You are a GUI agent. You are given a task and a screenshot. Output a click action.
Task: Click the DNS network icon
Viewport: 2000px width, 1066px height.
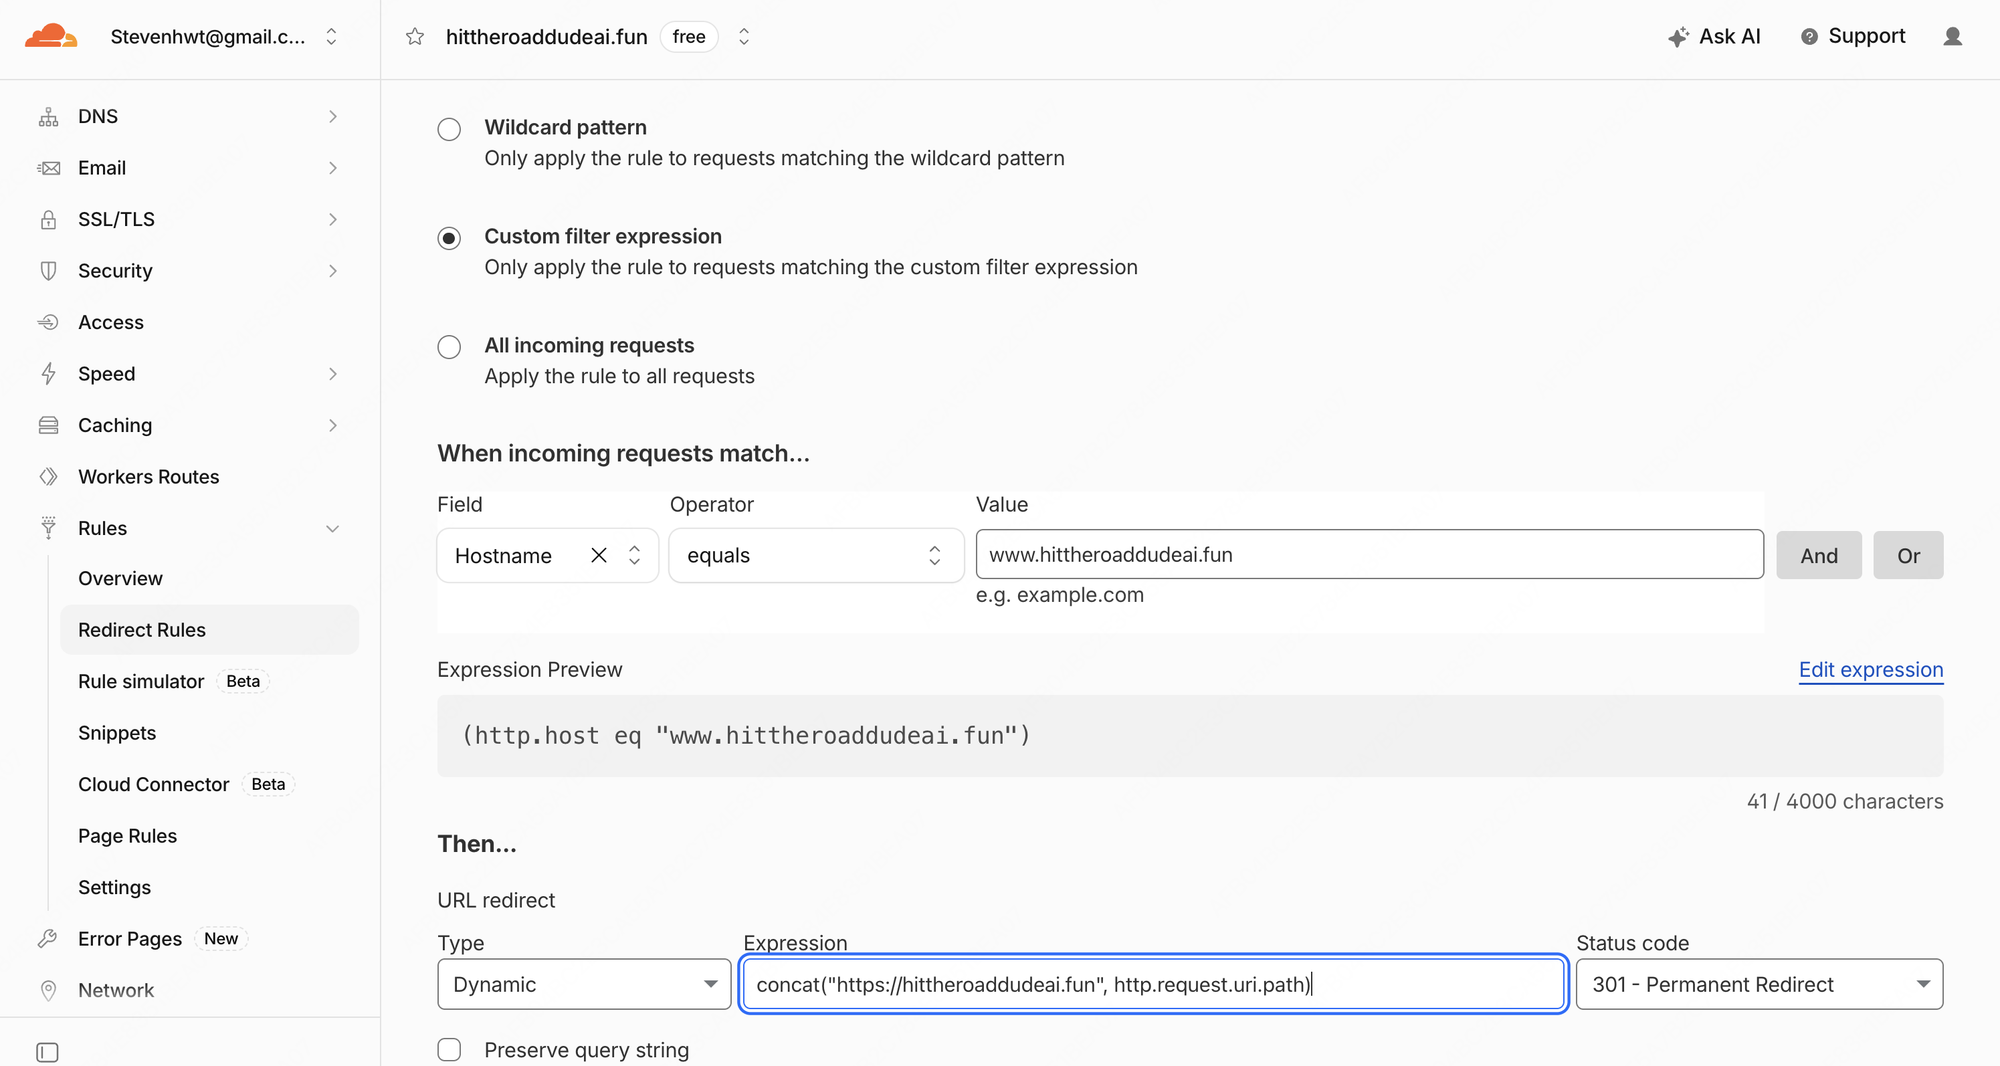point(48,117)
